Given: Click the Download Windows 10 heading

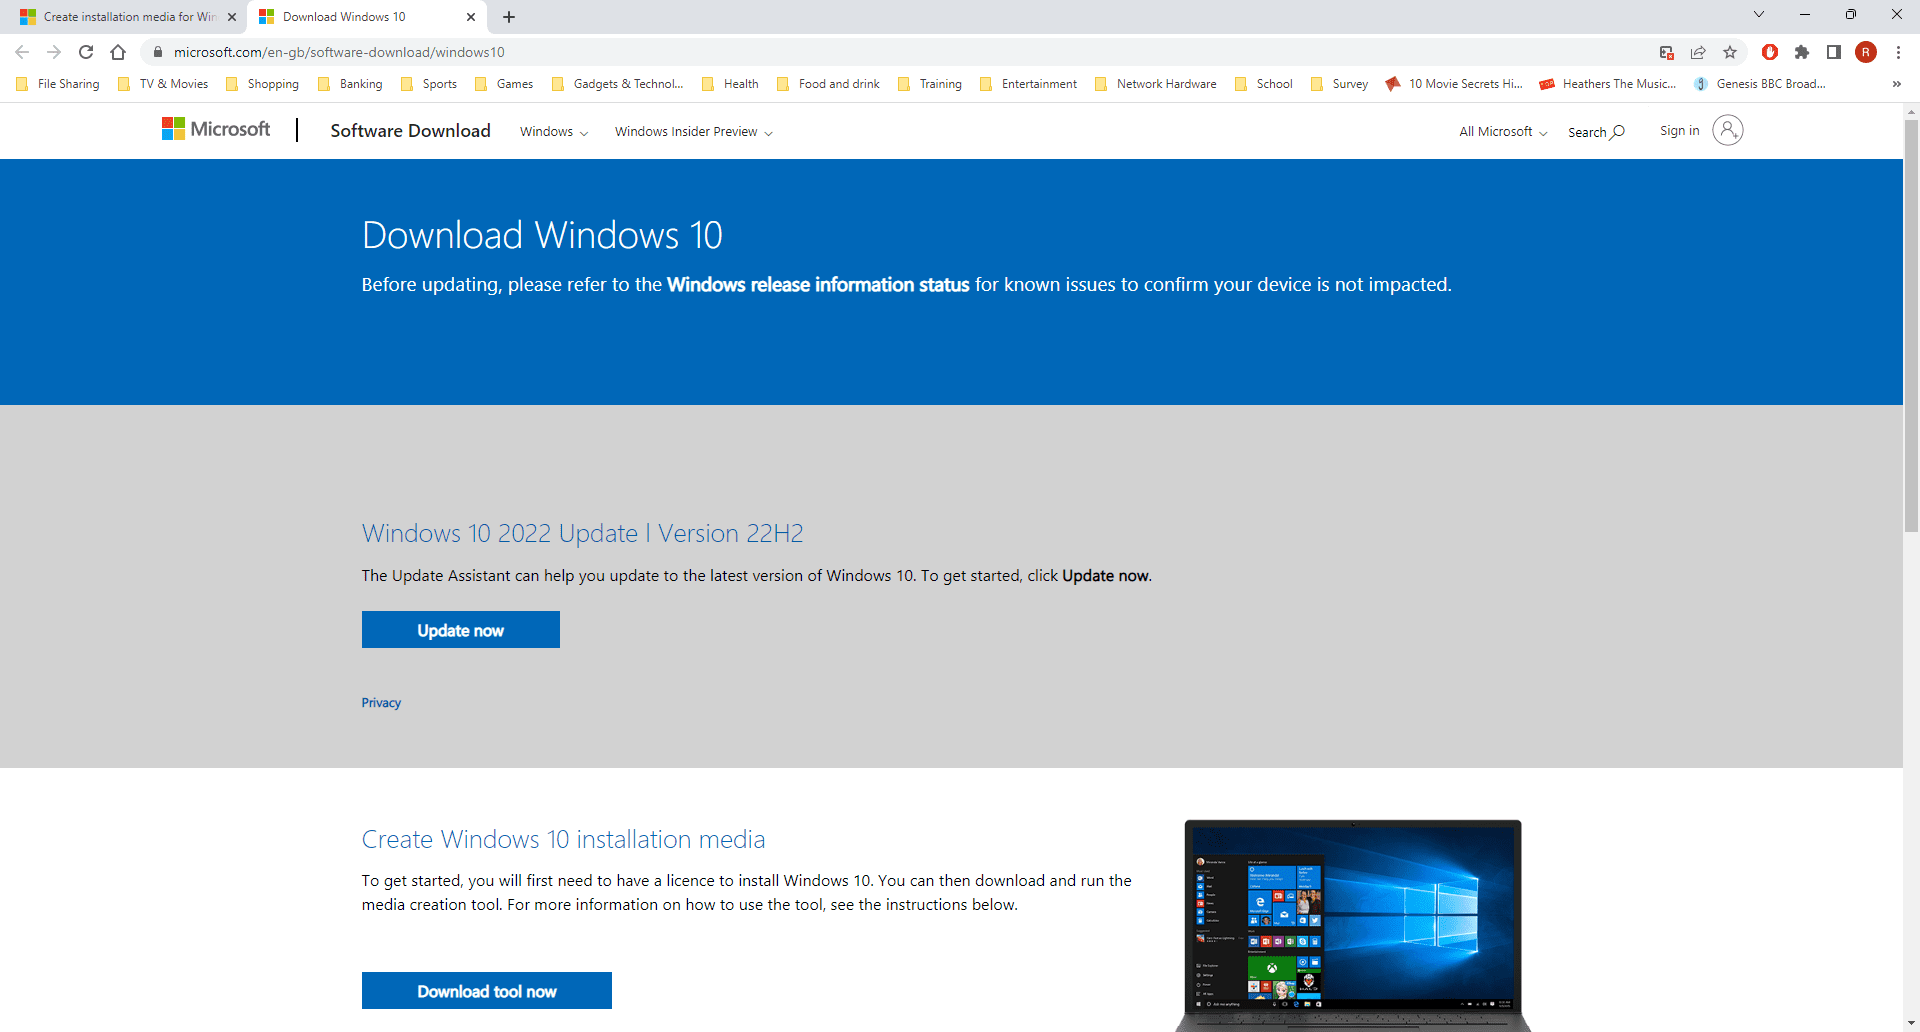Looking at the screenshot, I should click(542, 235).
